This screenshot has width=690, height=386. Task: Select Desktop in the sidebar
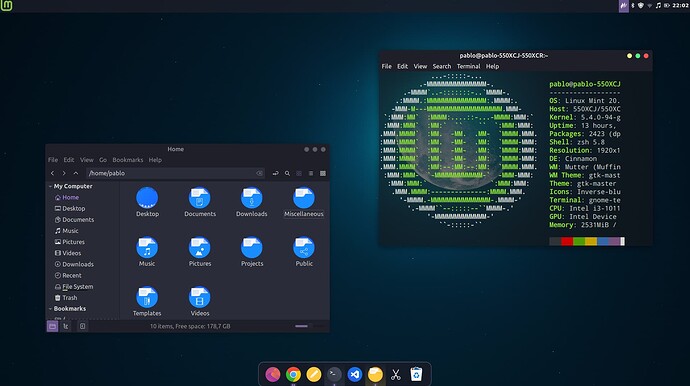70,209
